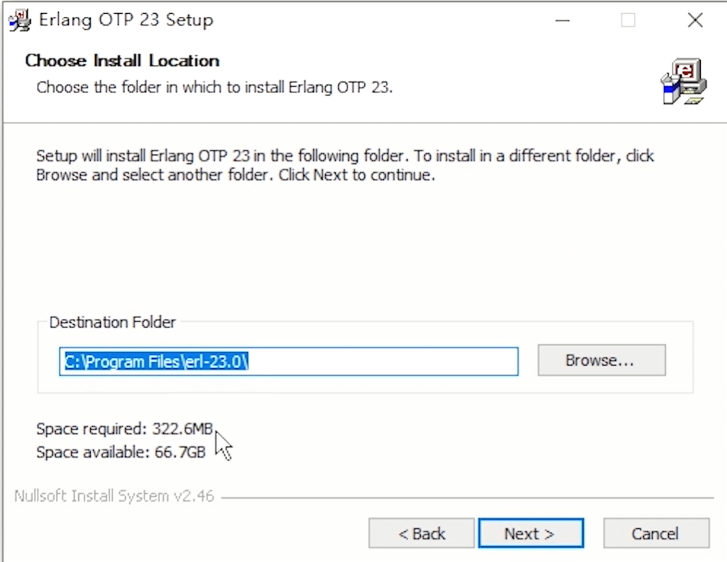Click the Destination Folder group label

coord(112,322)
